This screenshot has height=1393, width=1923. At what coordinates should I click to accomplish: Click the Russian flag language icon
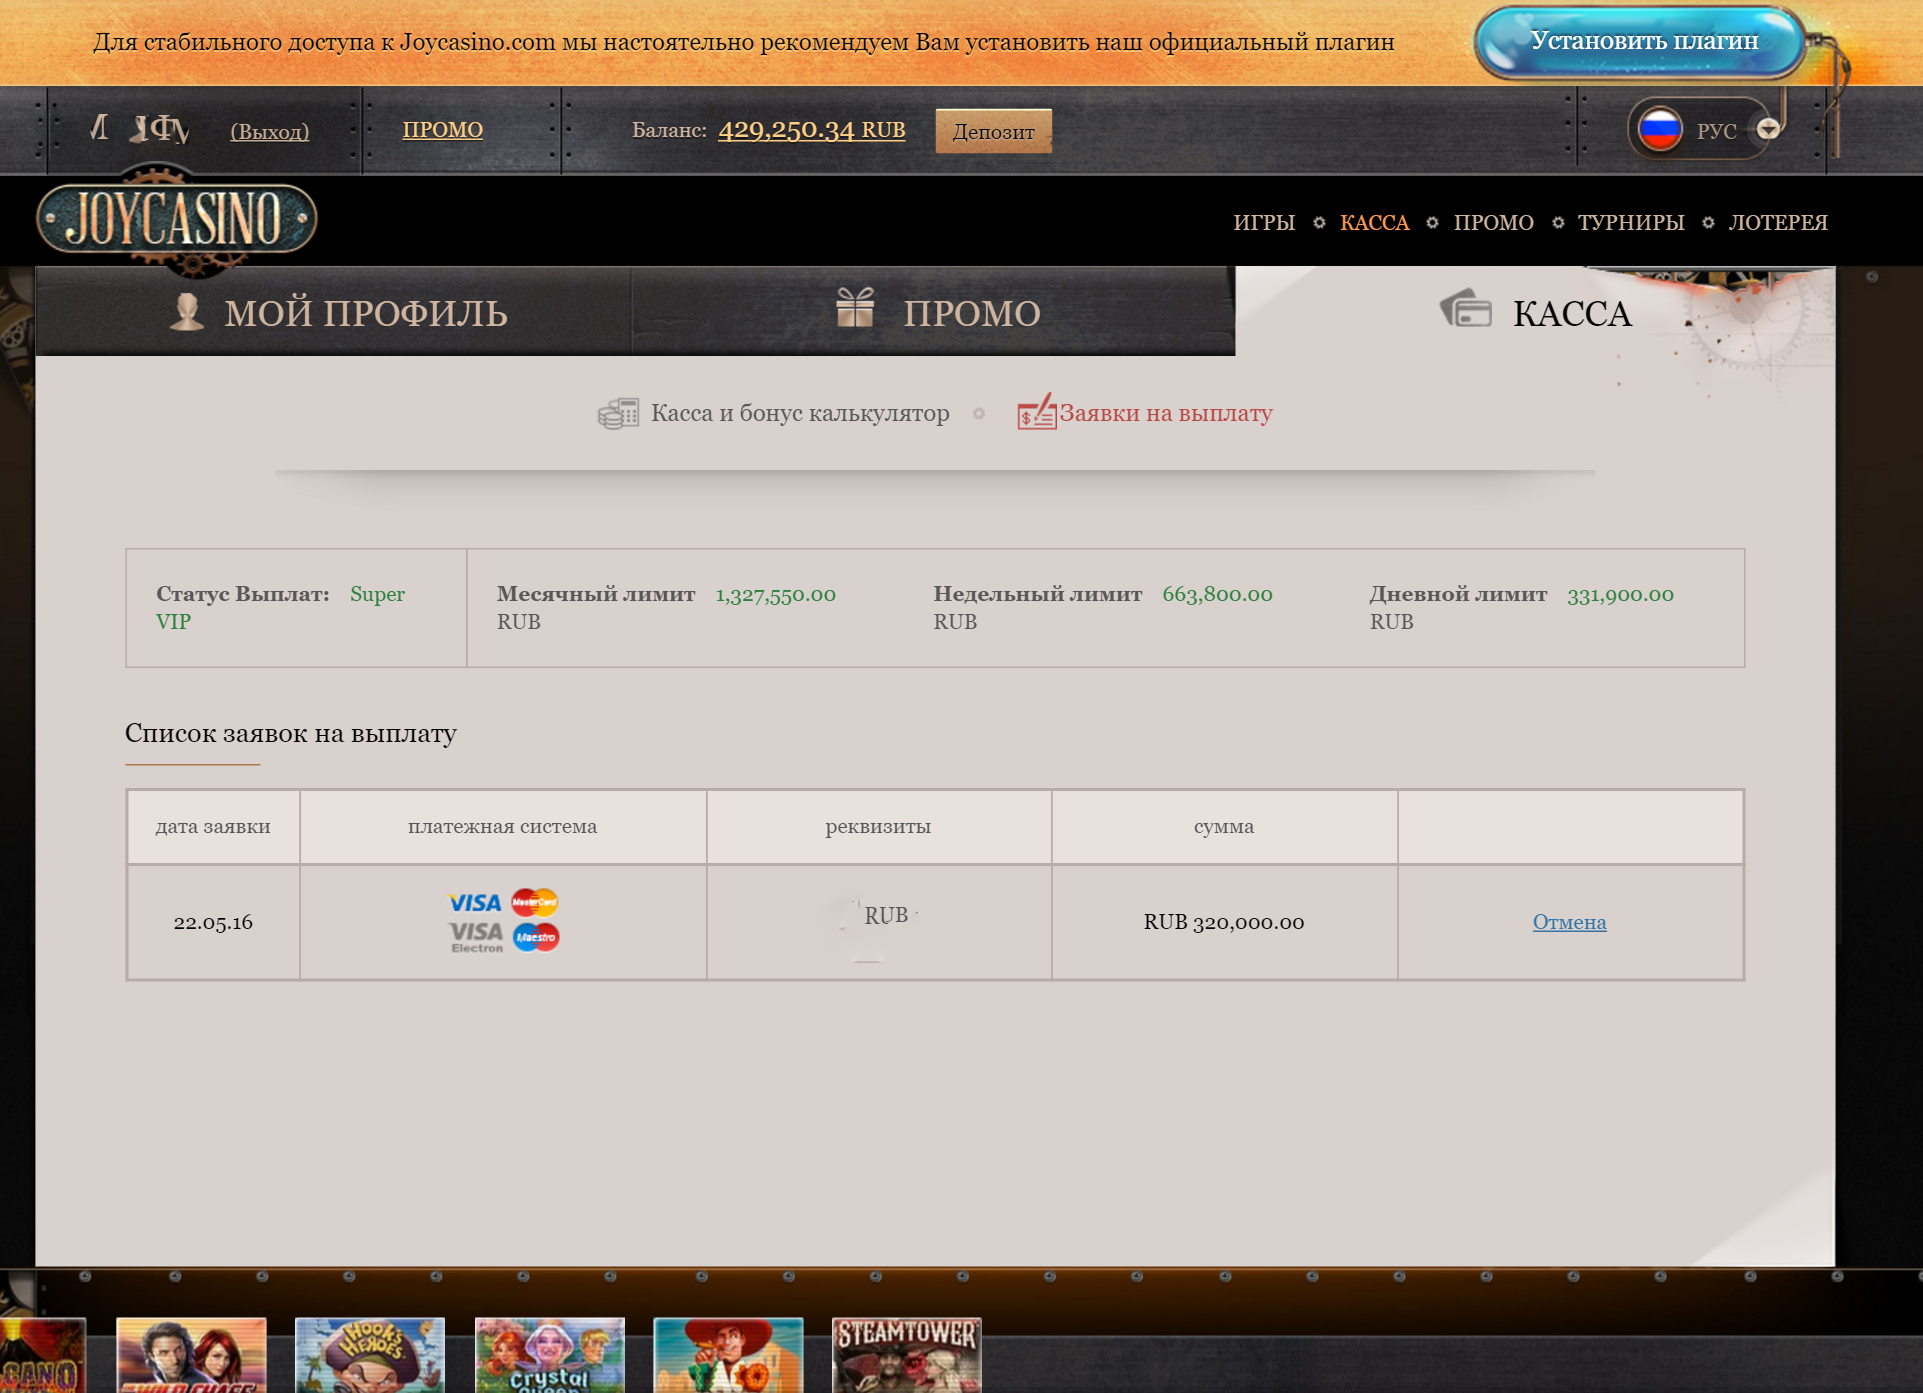click(1660, 130)
